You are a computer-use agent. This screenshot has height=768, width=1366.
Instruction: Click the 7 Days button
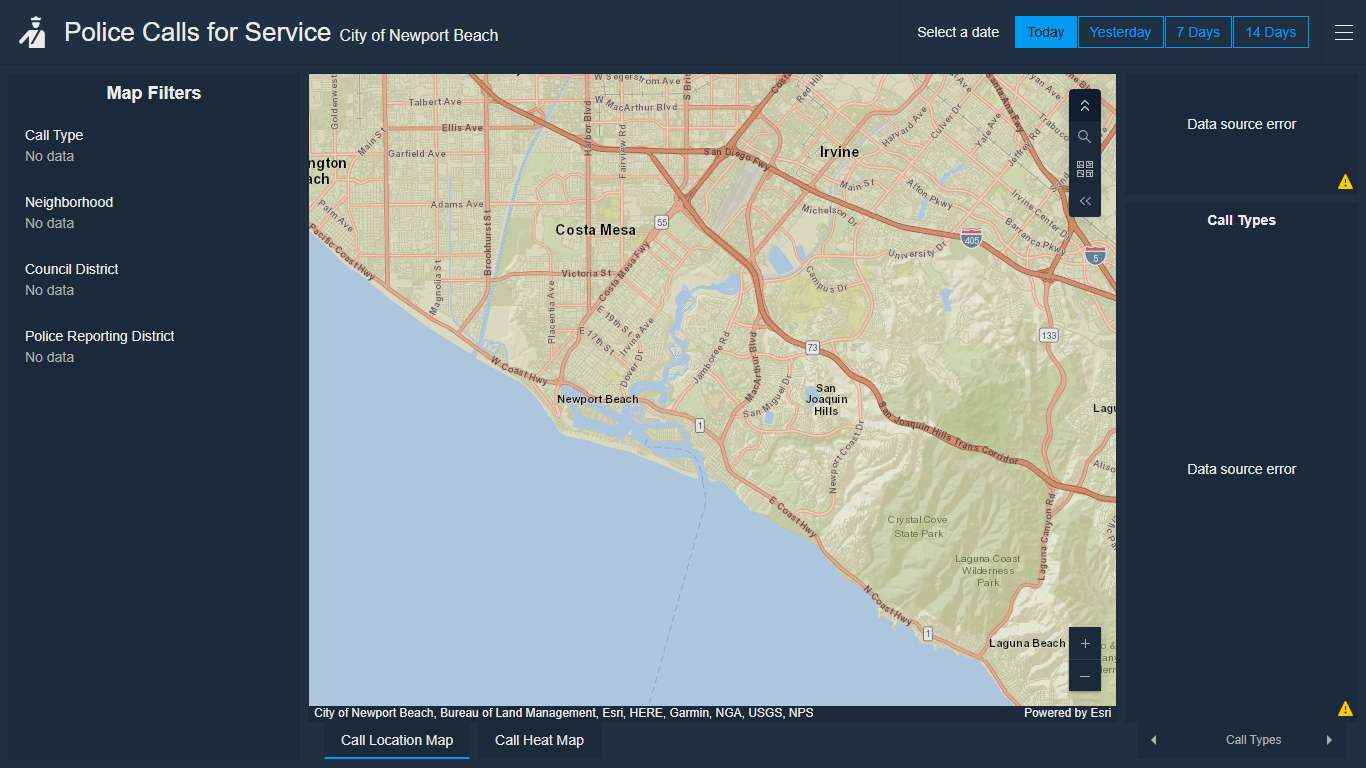[1198, 31]
